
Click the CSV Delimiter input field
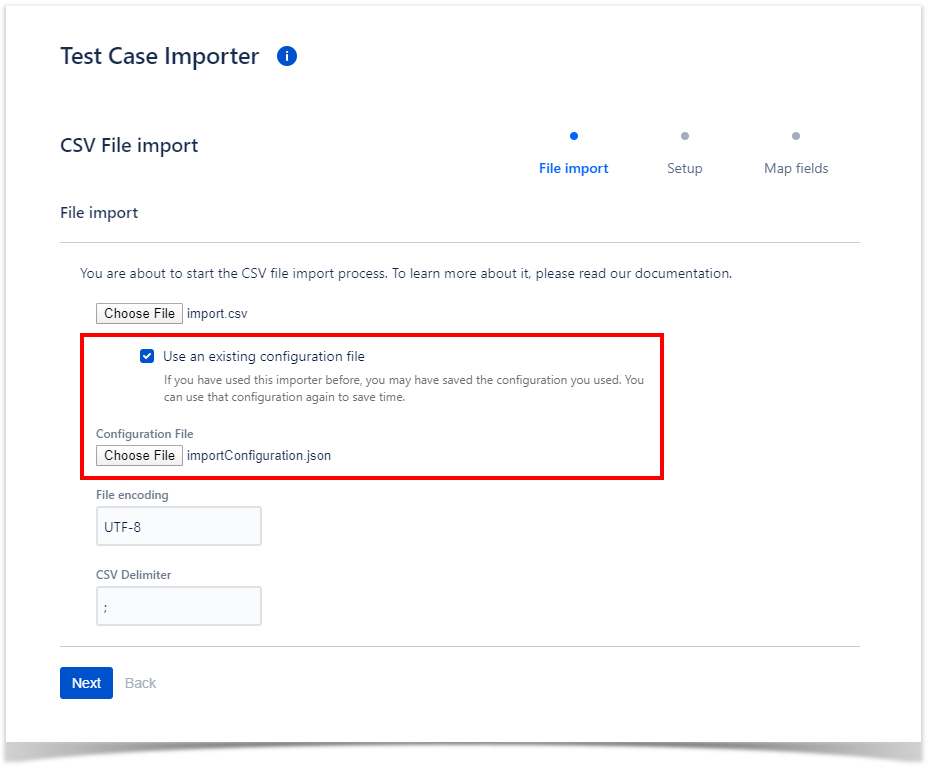pyautogui.click(x=179, y=606)
